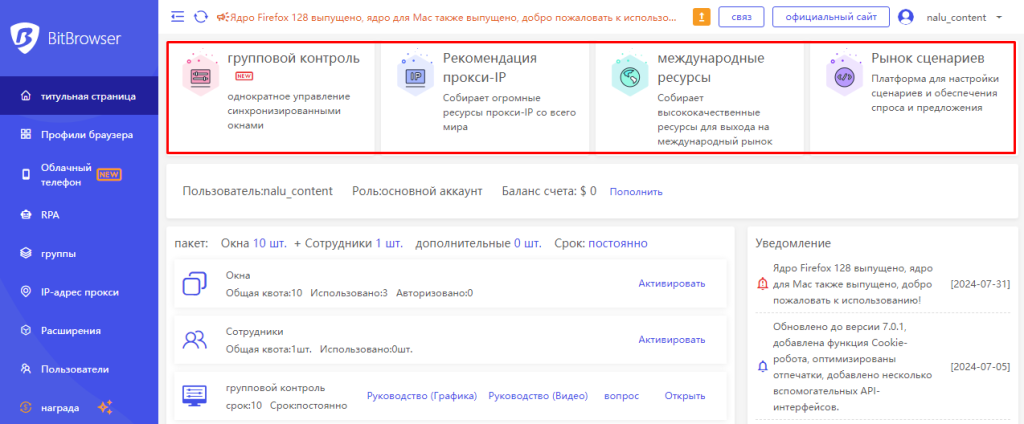Click 'Сотрудники 1 шт.' package link

(x=353, y=243)
